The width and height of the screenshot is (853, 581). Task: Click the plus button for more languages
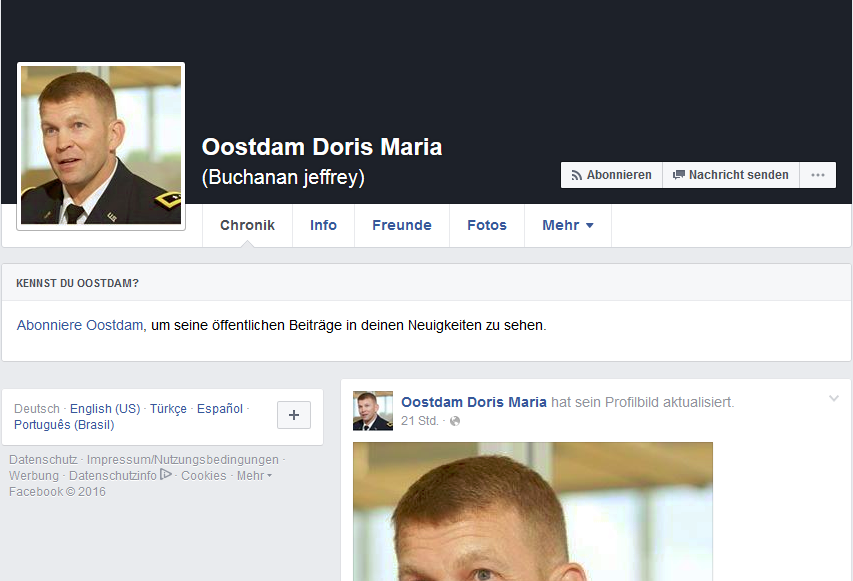tap(294, 415)
